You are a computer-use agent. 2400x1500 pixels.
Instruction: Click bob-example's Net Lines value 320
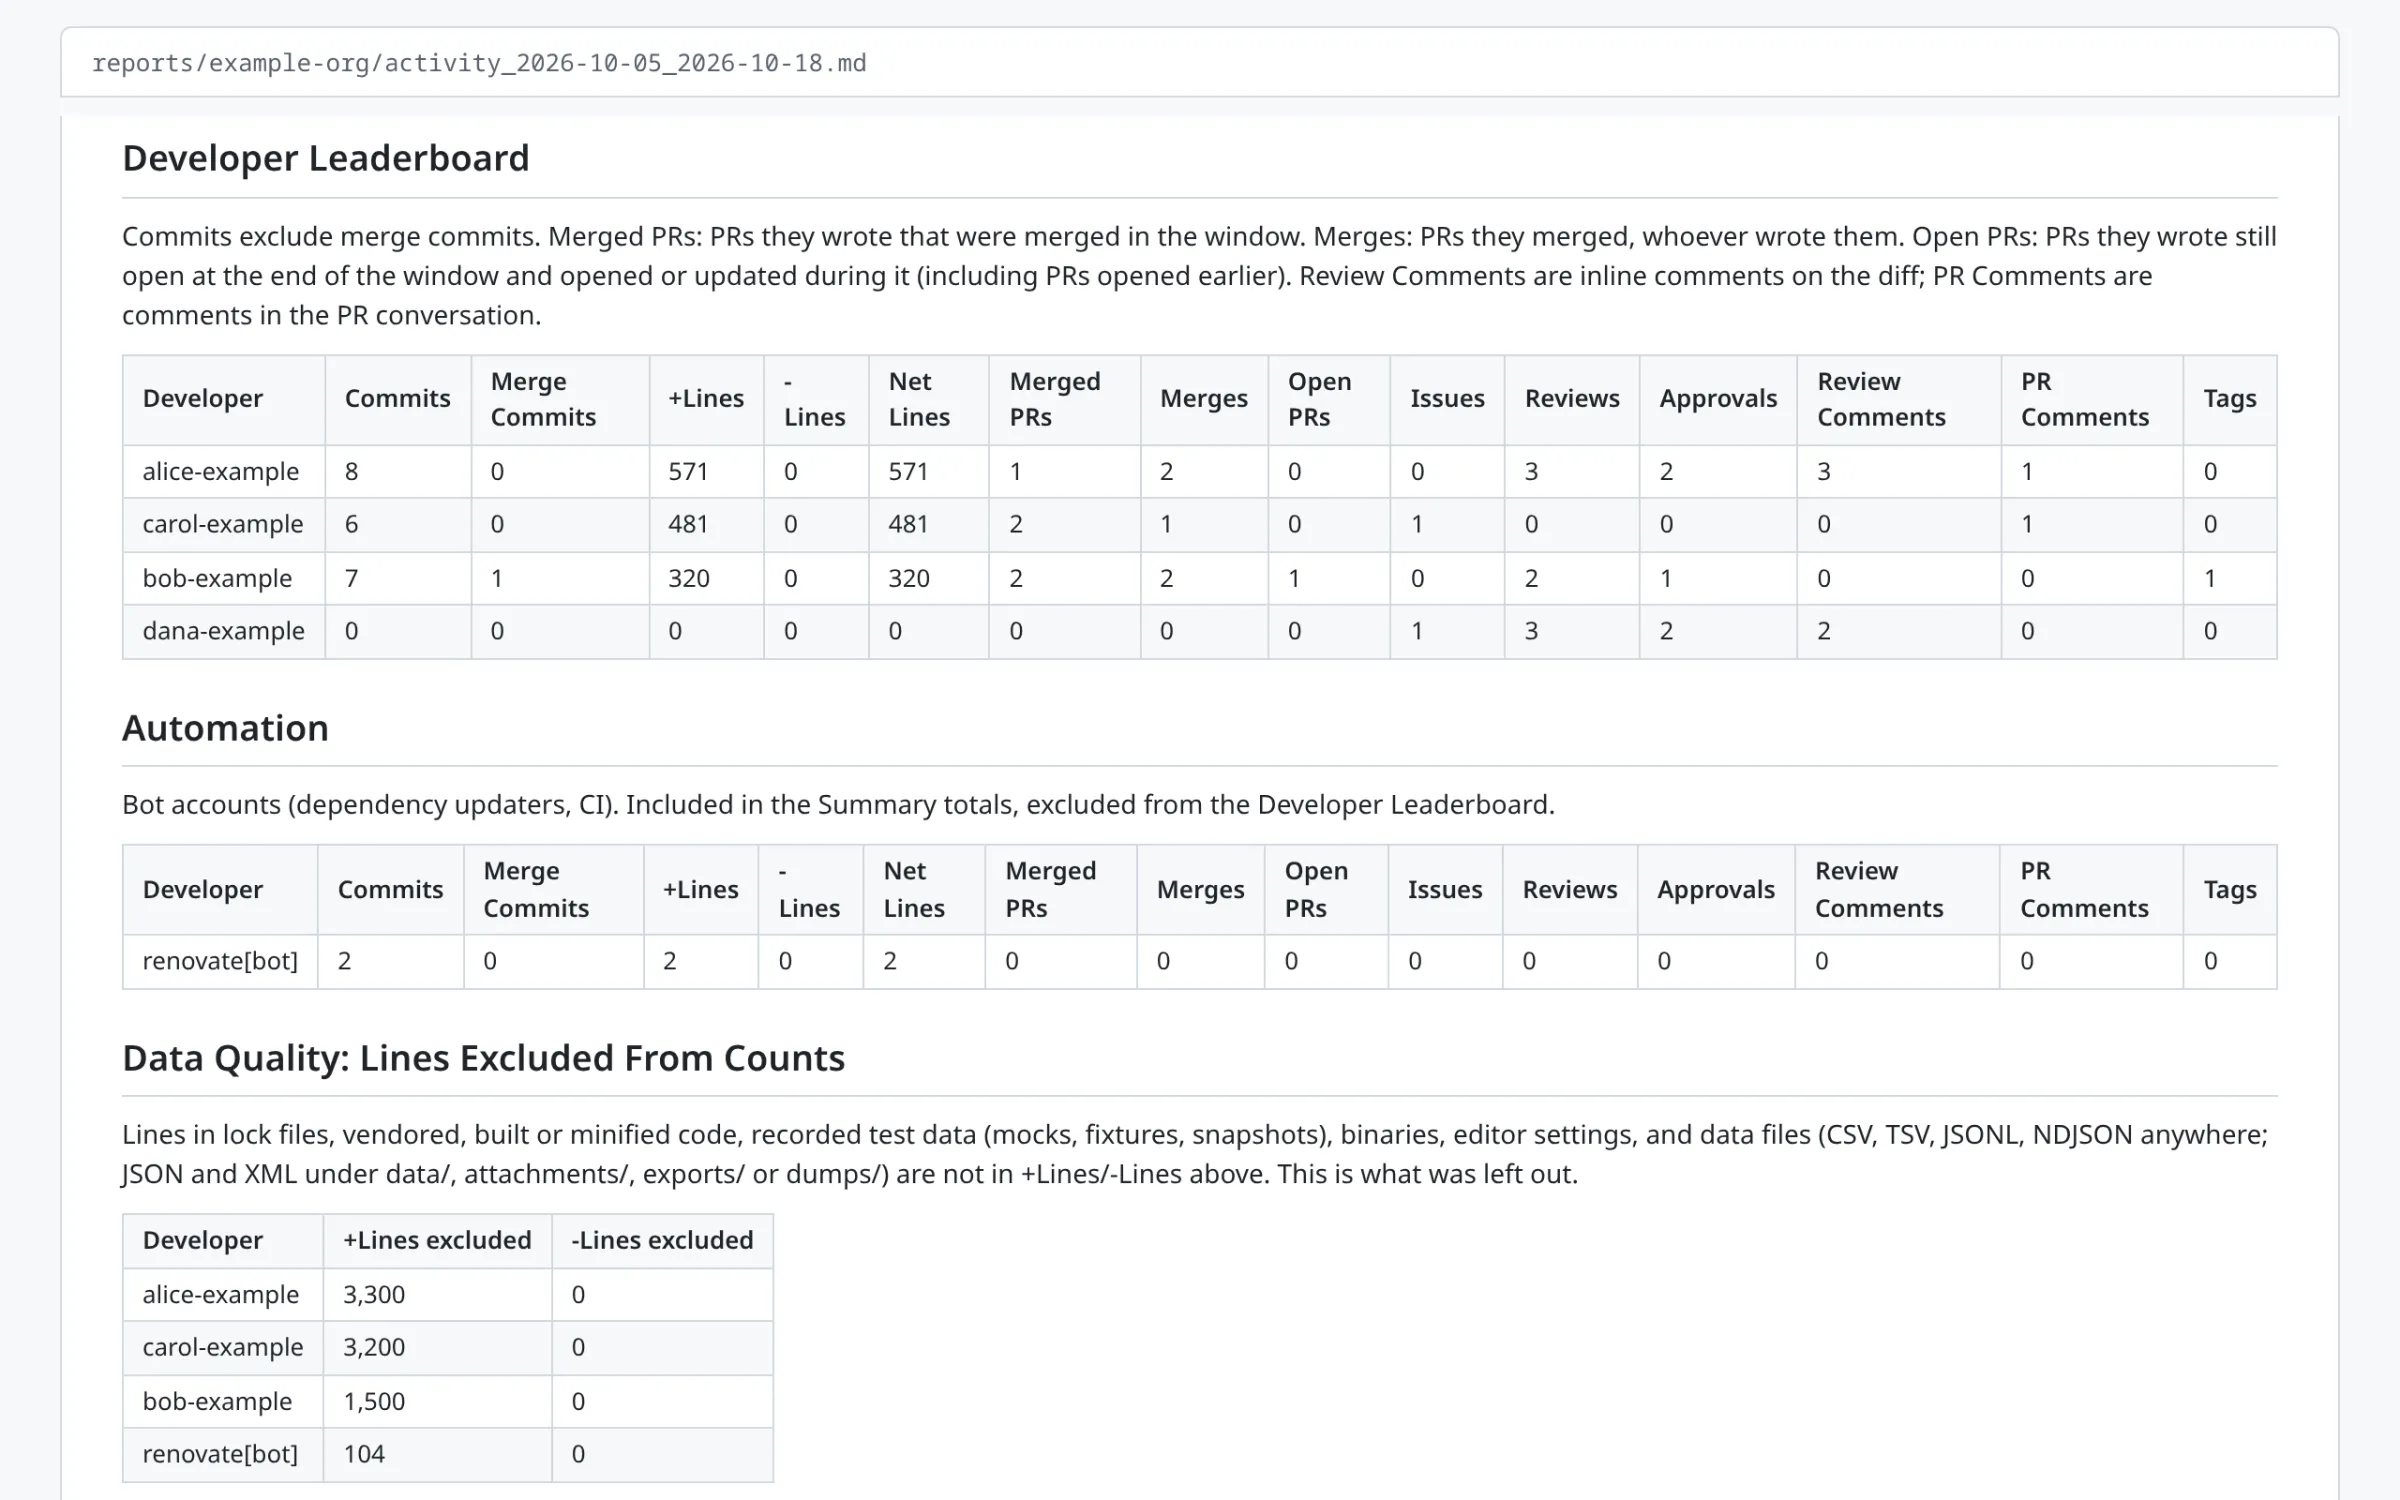pyautogui.click(x=909, y=578)
